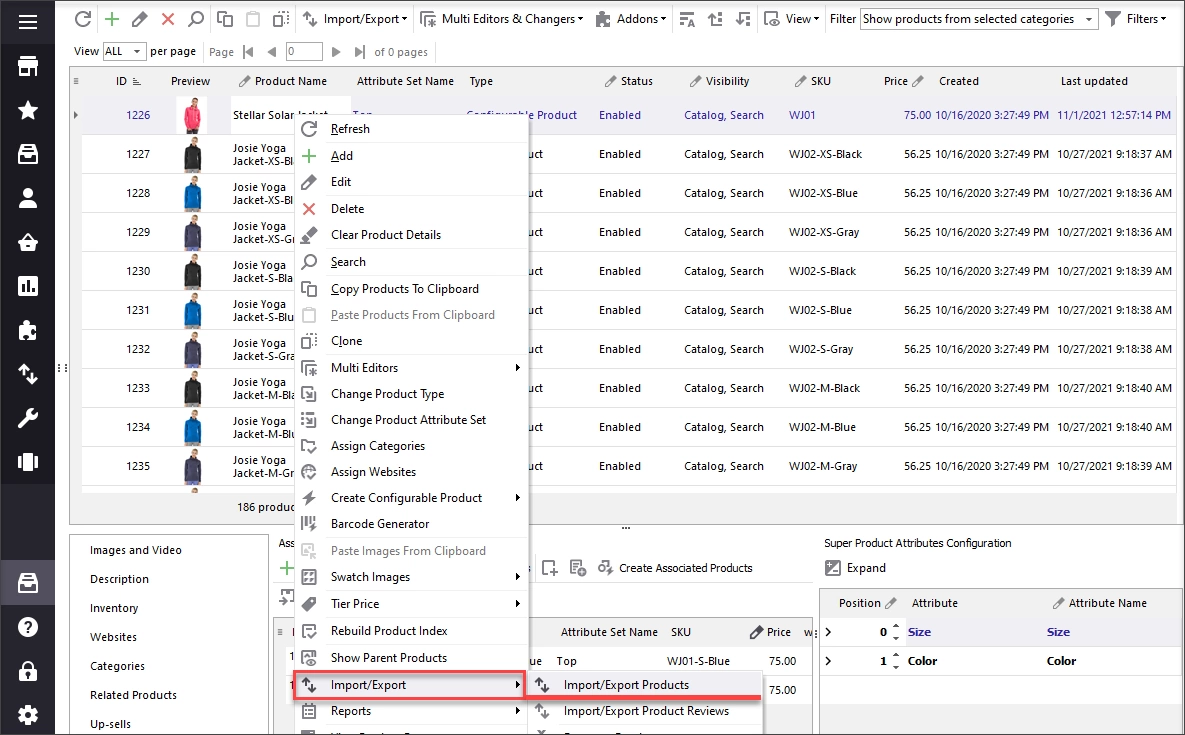Click the Search magnifier toolbar icon
This screenshot has height=735, width=1185.
coord(196,19)
